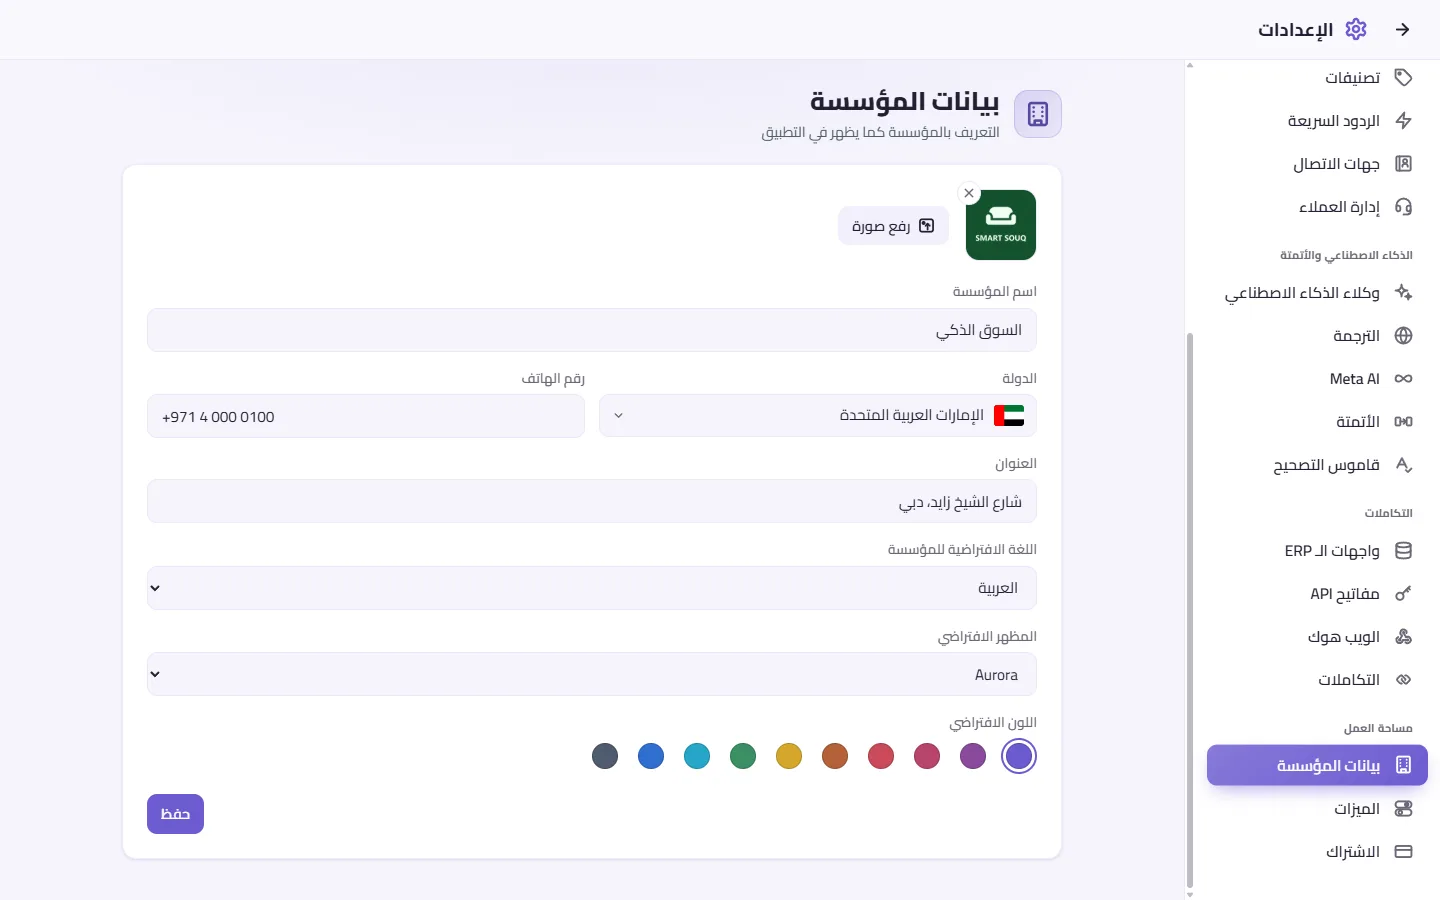
Task: Click the رقم الهاتف phone number field
Action: pos(366,416)
